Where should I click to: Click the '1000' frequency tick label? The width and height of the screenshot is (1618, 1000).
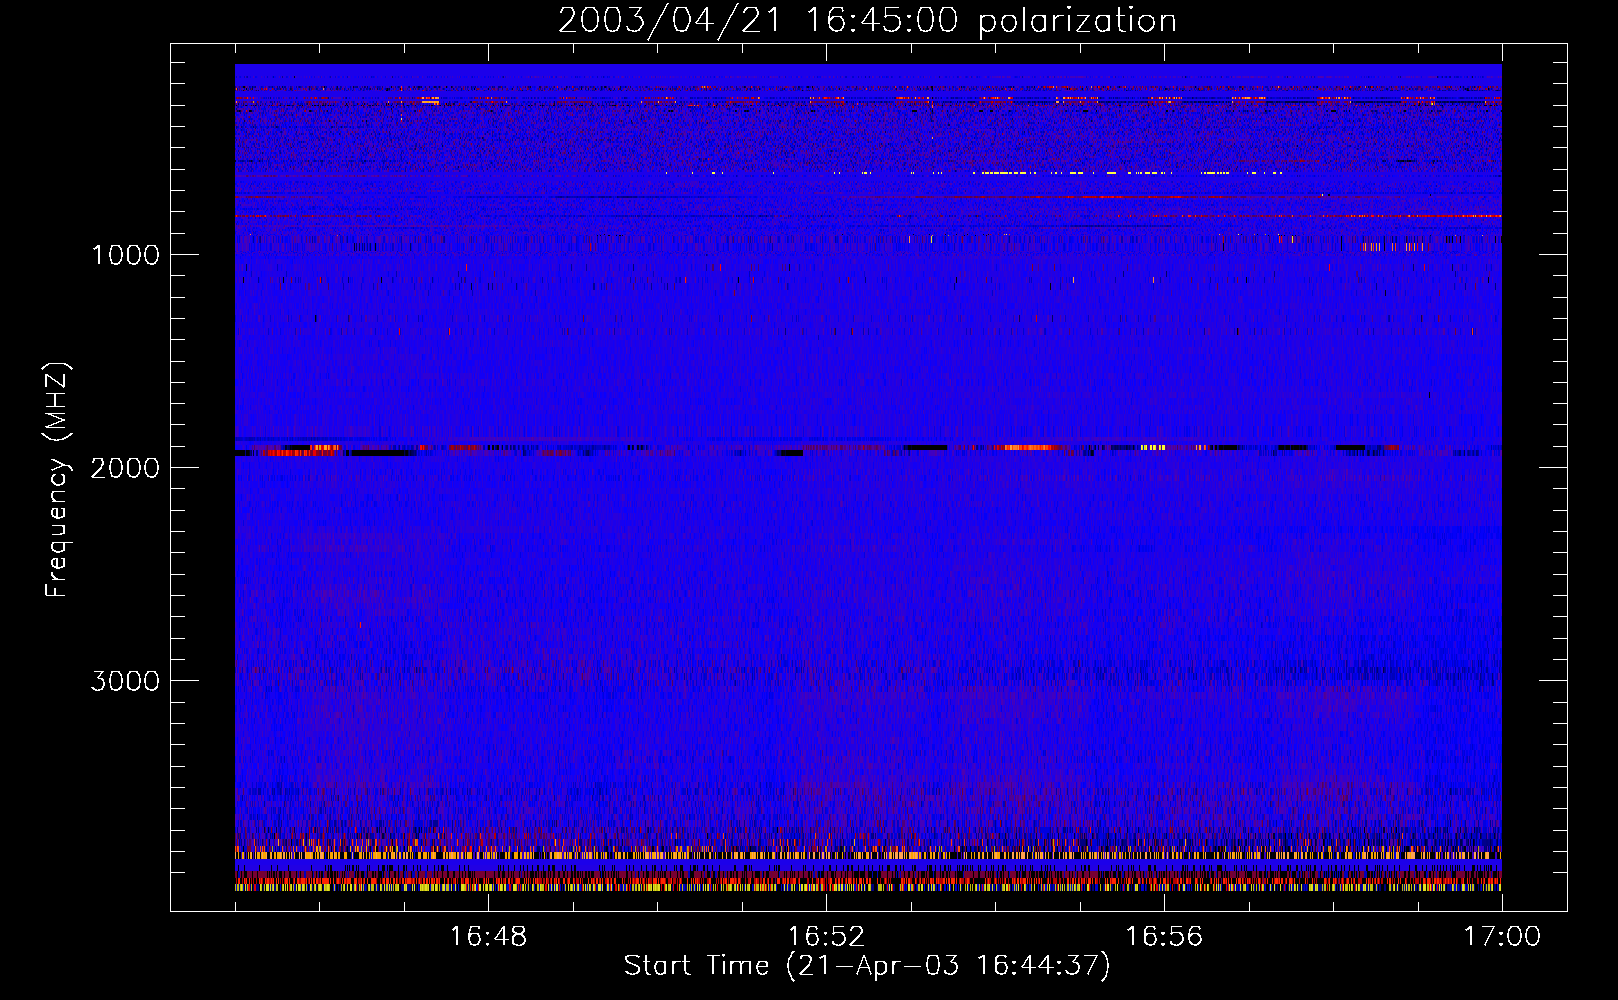point(125,255)
